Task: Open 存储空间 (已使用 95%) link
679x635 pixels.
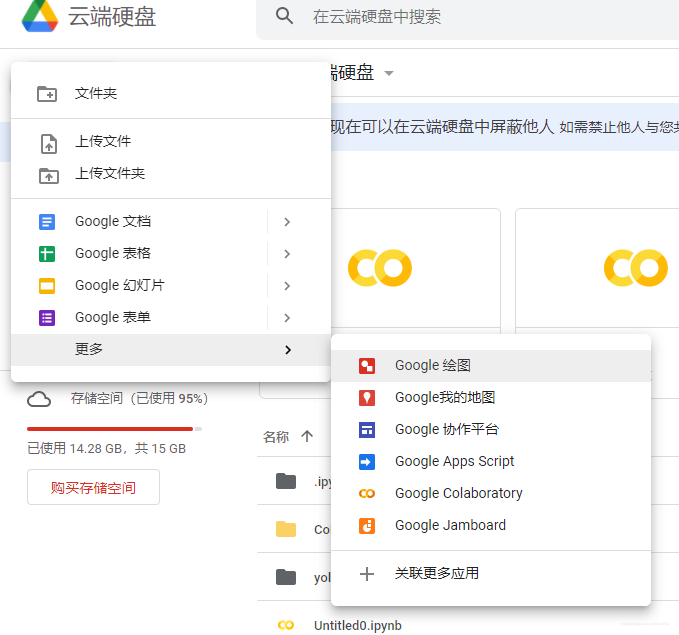Action: click(139, 398)
